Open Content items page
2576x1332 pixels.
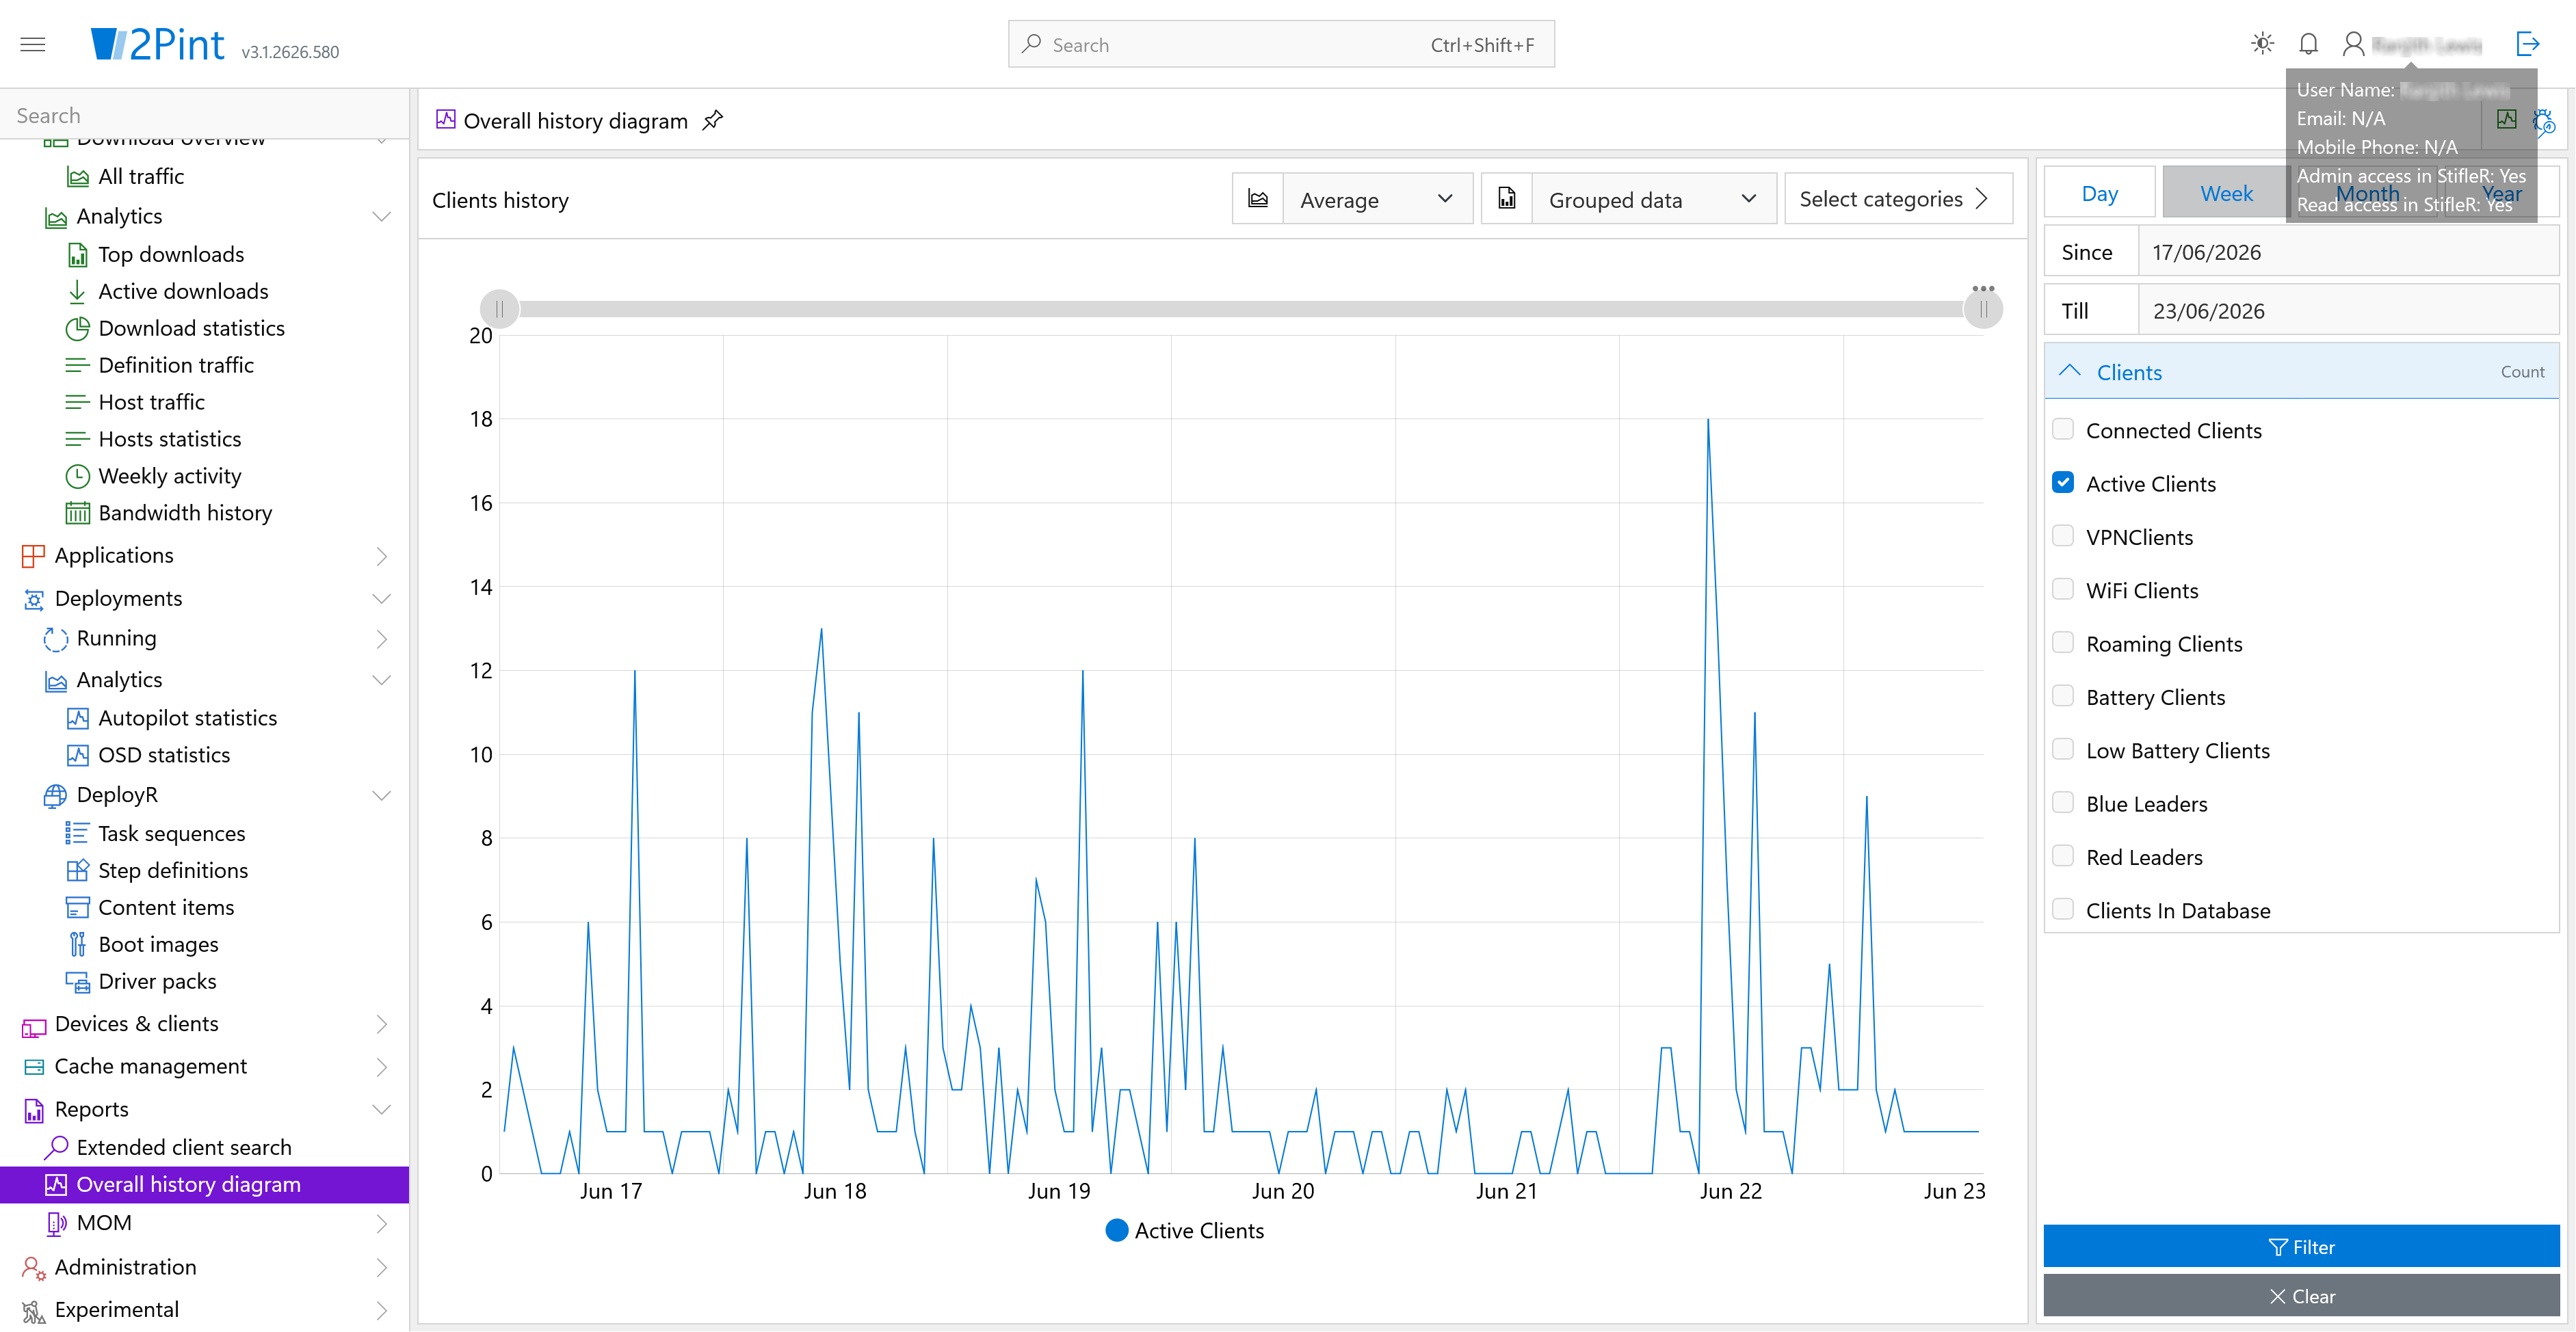point(166,908)
